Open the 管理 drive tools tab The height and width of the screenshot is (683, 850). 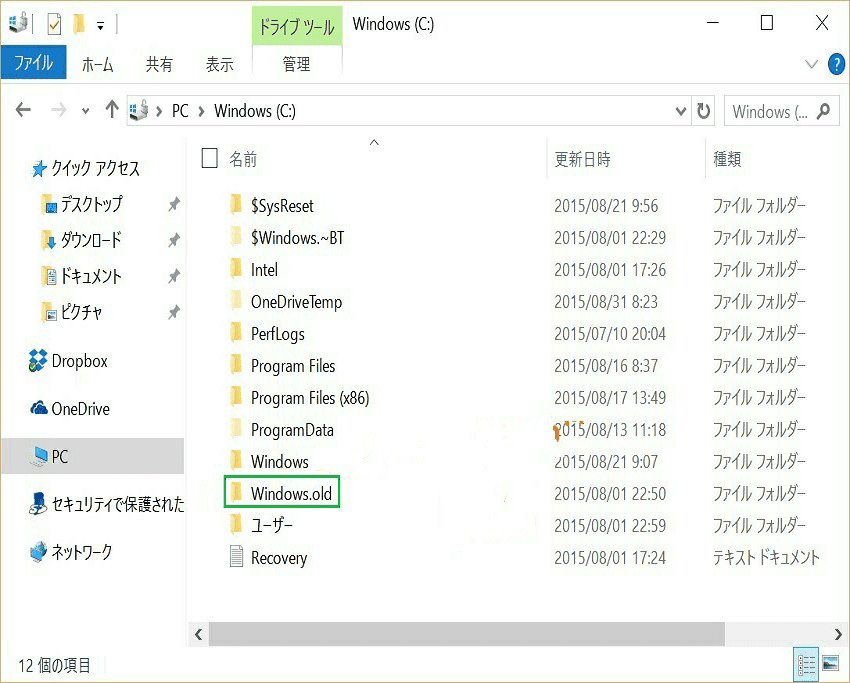click(x=297, y=65)
